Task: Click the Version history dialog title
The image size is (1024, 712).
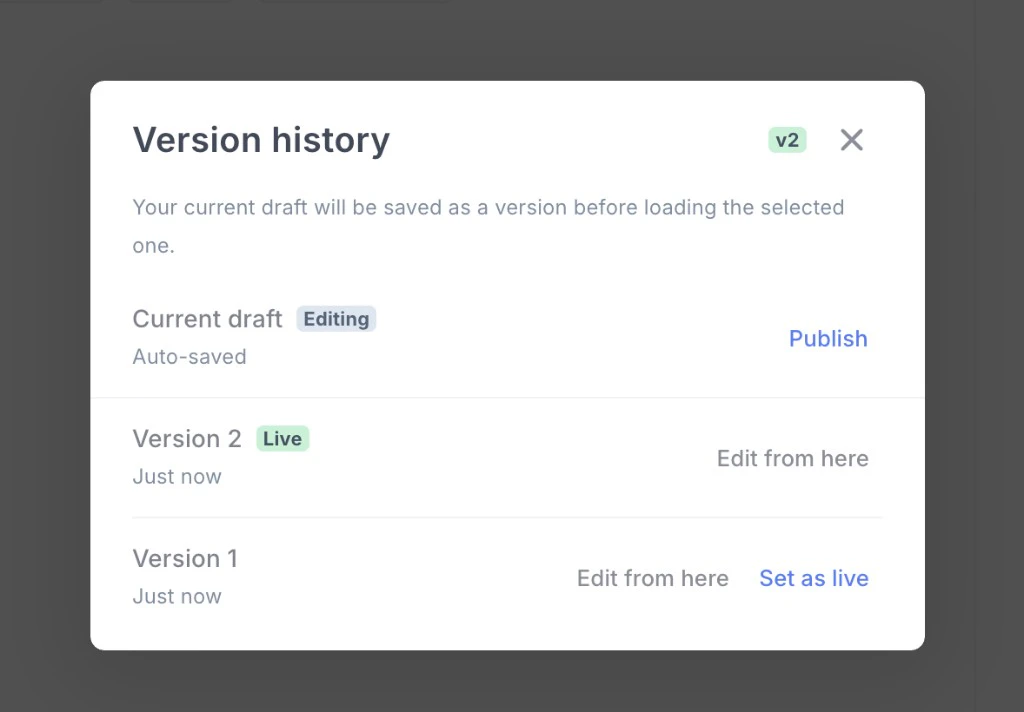Action: (x=261, y=140)
